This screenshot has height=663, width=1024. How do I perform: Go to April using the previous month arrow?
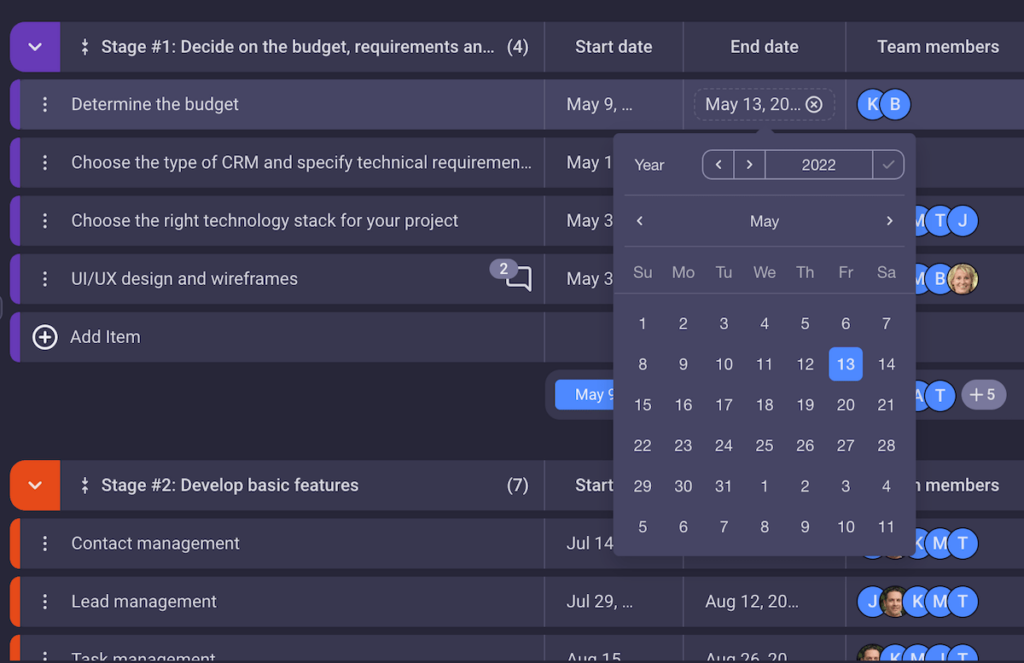coord(639,221)
